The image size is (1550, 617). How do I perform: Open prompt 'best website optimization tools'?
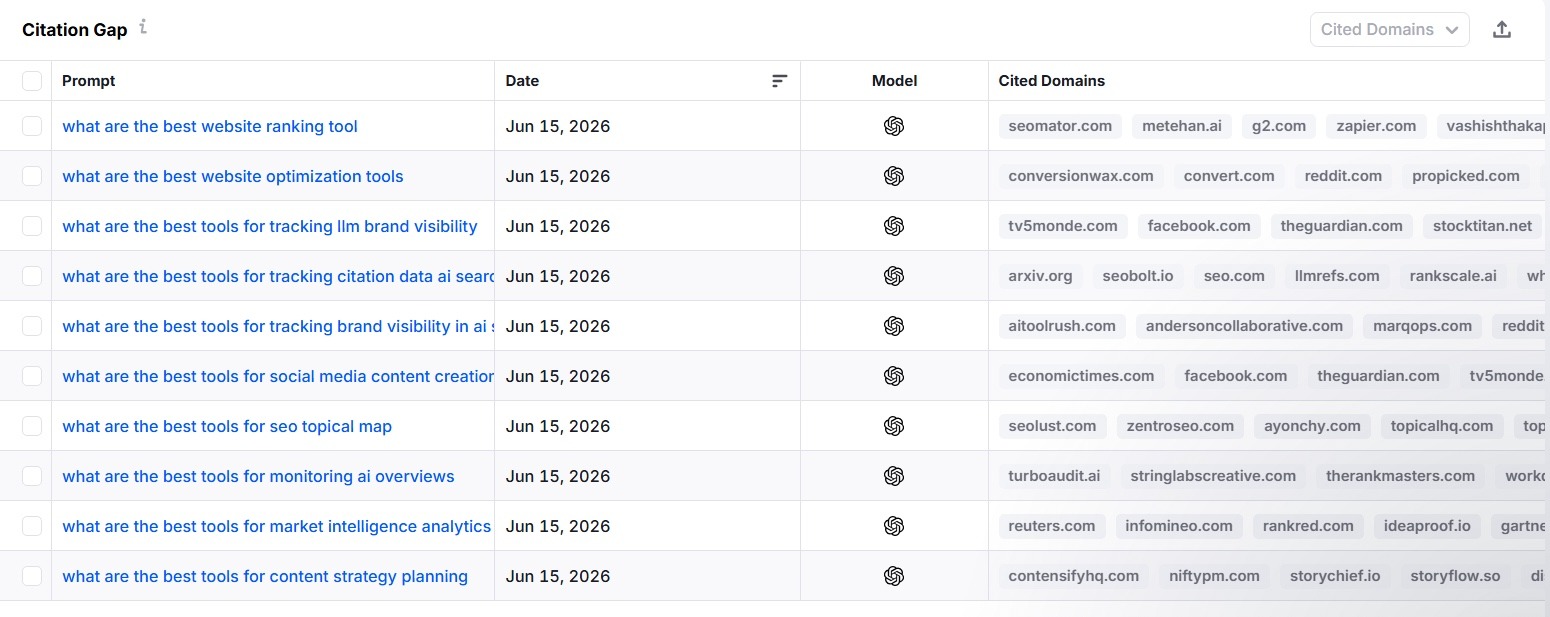click(233, 176)
